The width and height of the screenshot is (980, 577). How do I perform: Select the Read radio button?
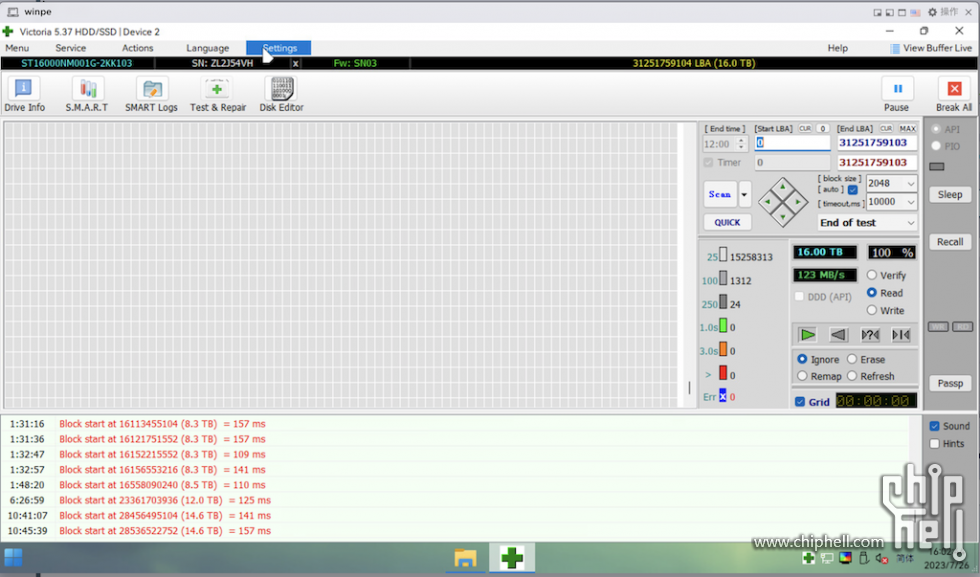(x=871, y=293)
